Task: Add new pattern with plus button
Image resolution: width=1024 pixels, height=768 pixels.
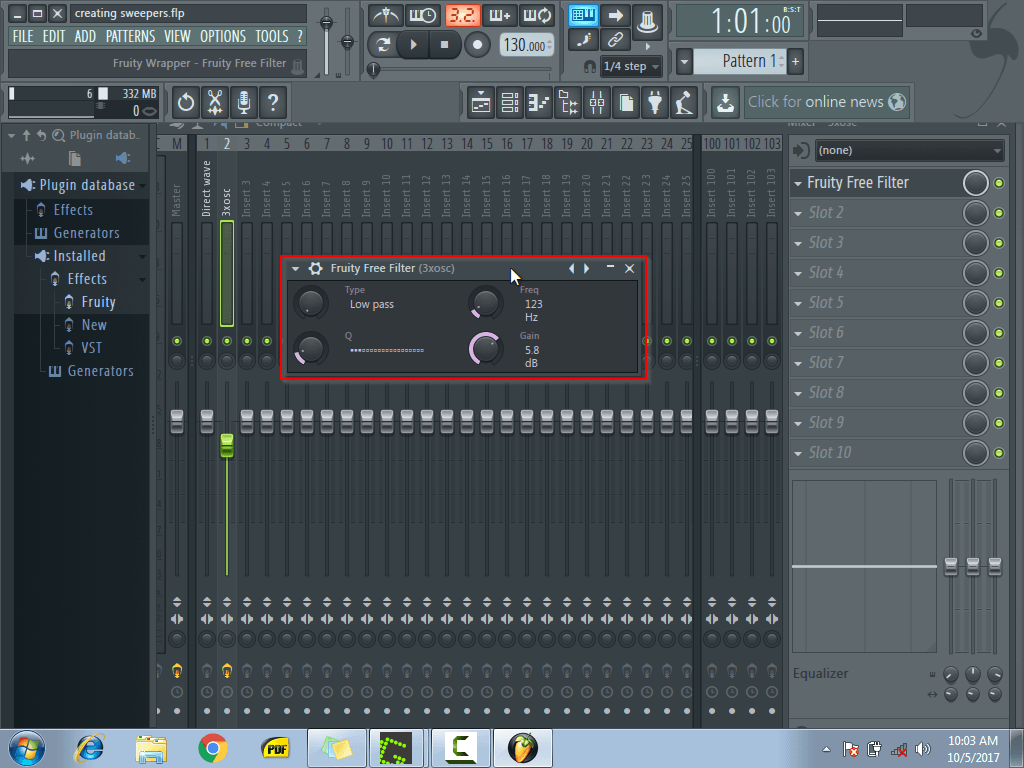Action: click(x=795, y=62)
